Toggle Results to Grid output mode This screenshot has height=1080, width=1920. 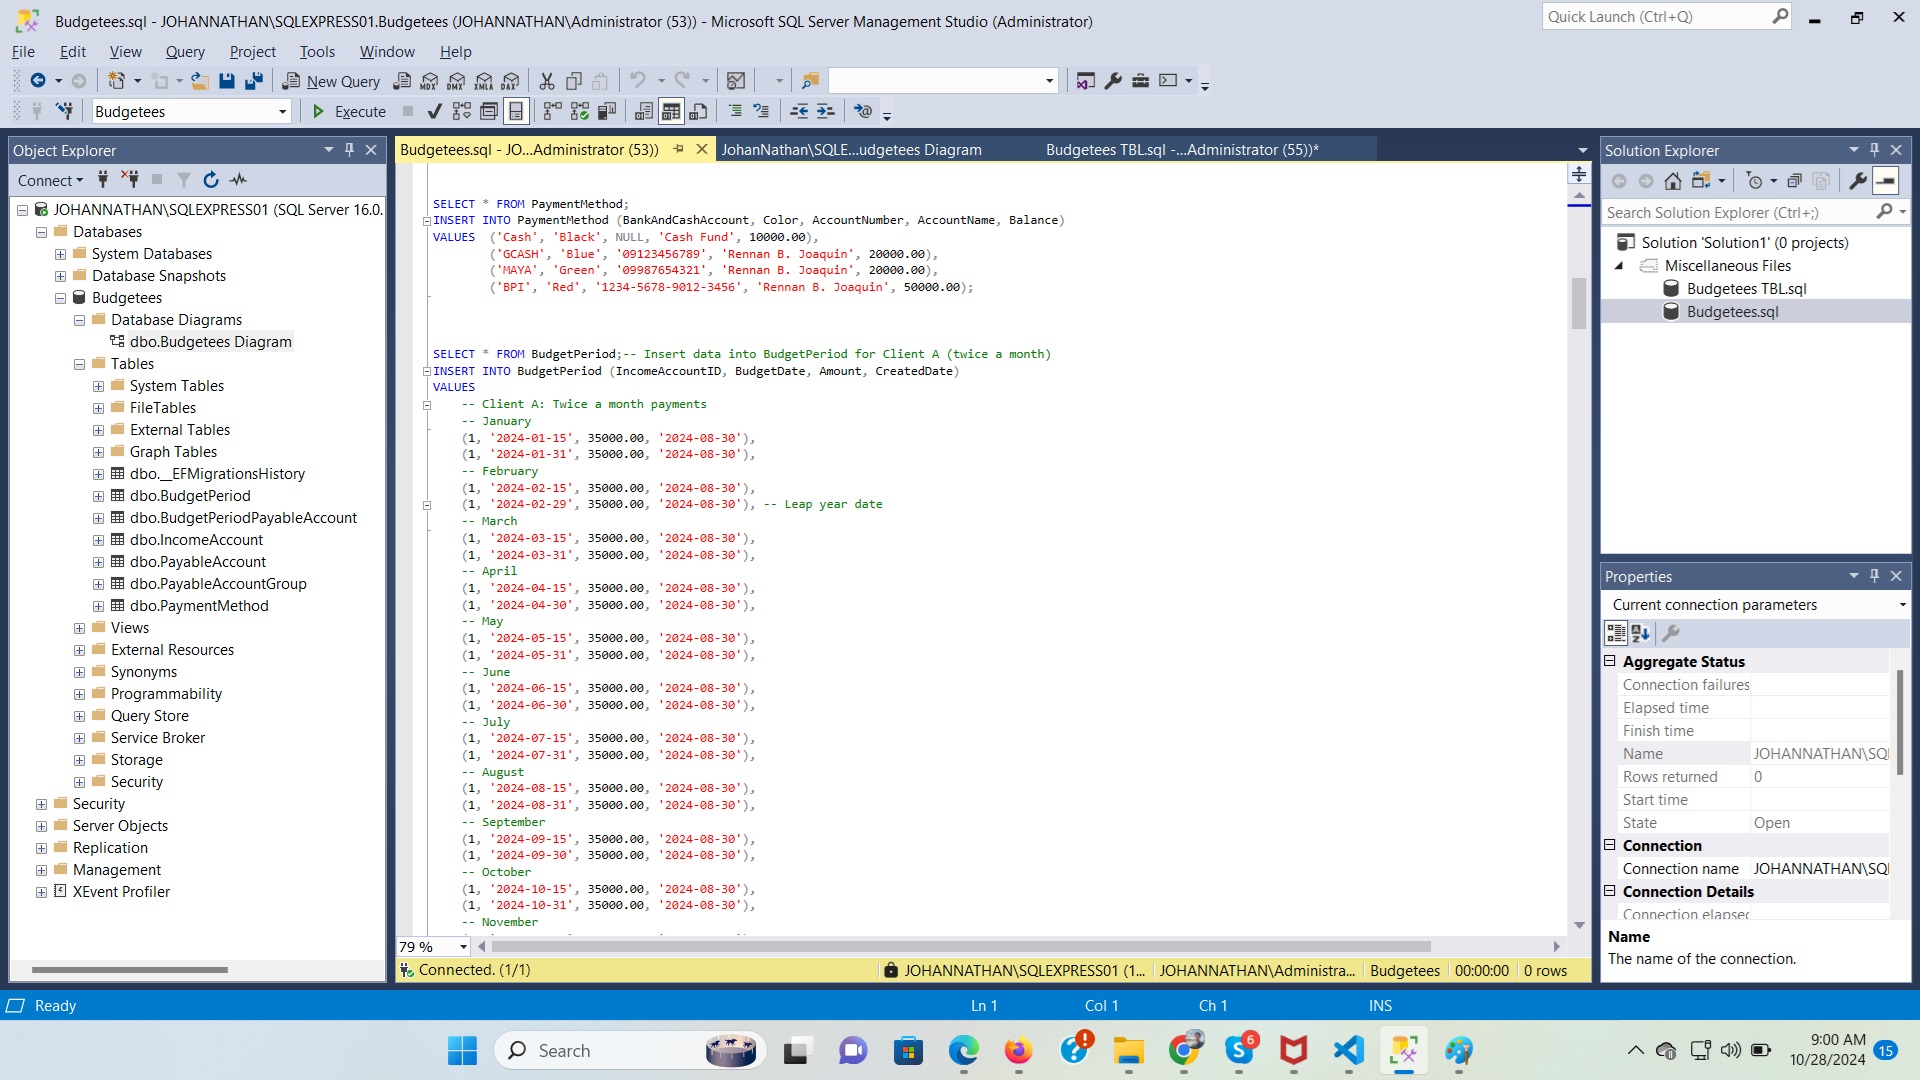[671, 111]
